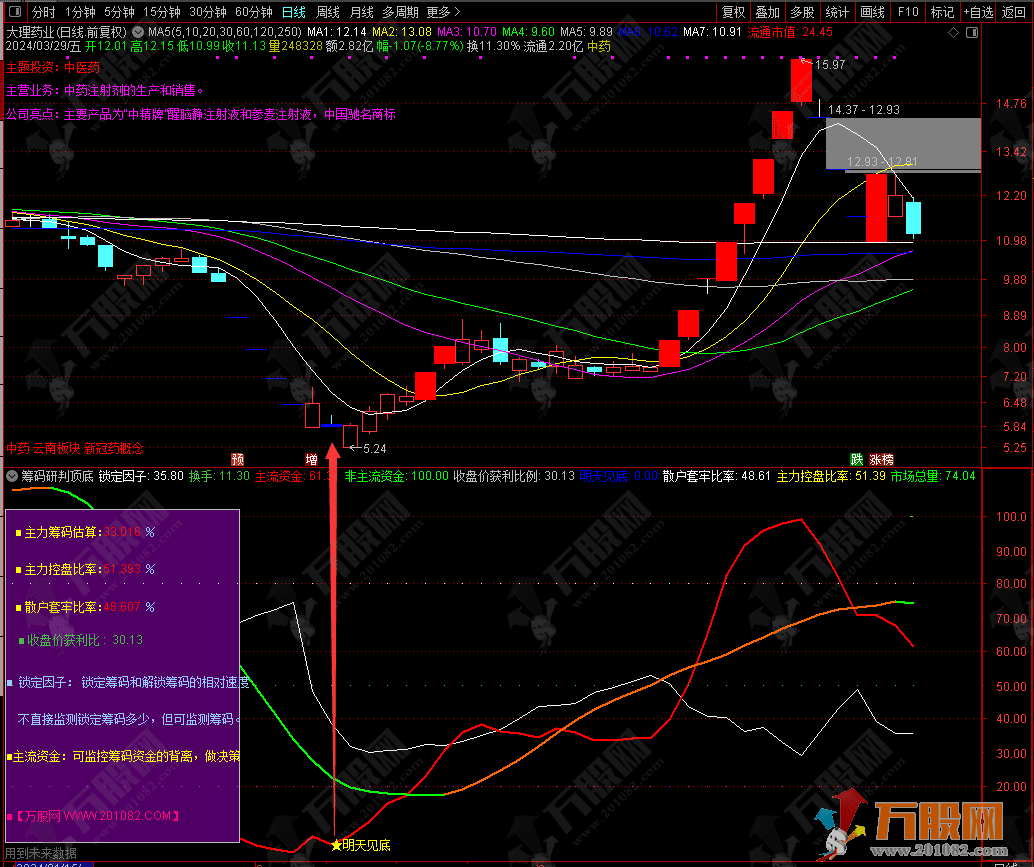Select the 周线 weekly period

click(328, 12)
